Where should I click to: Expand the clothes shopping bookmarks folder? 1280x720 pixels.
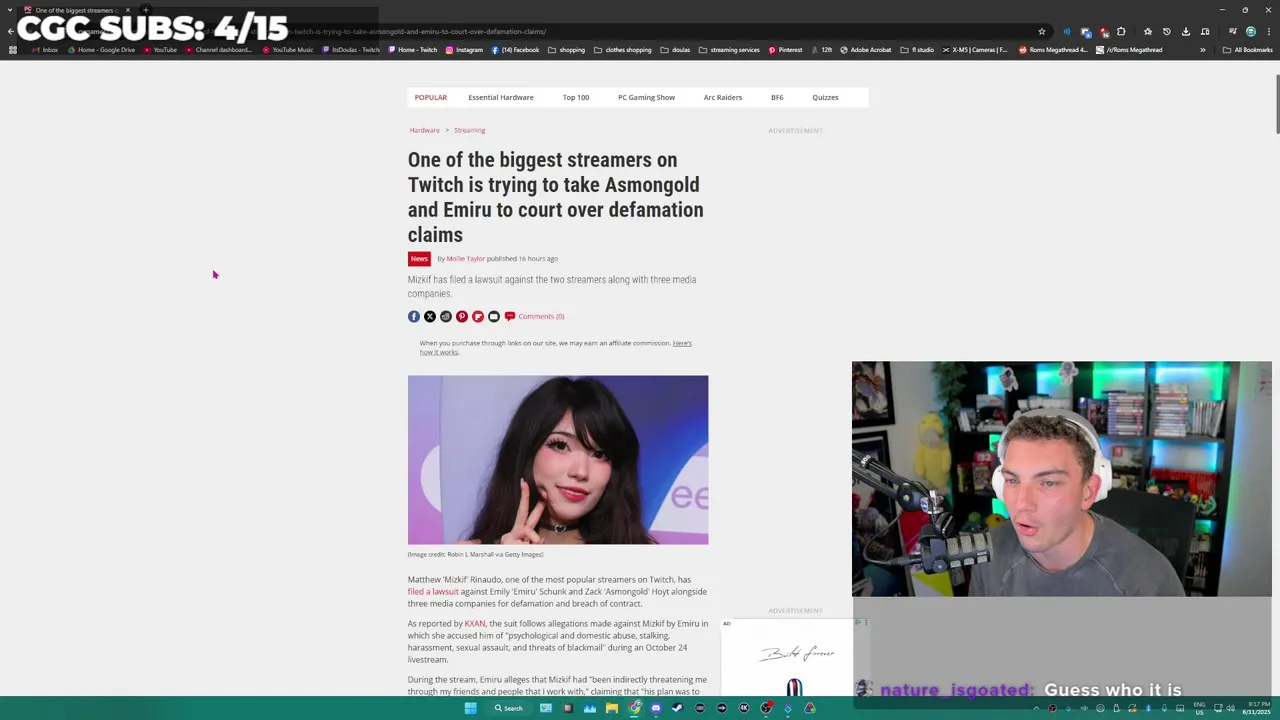click(622, 50)
